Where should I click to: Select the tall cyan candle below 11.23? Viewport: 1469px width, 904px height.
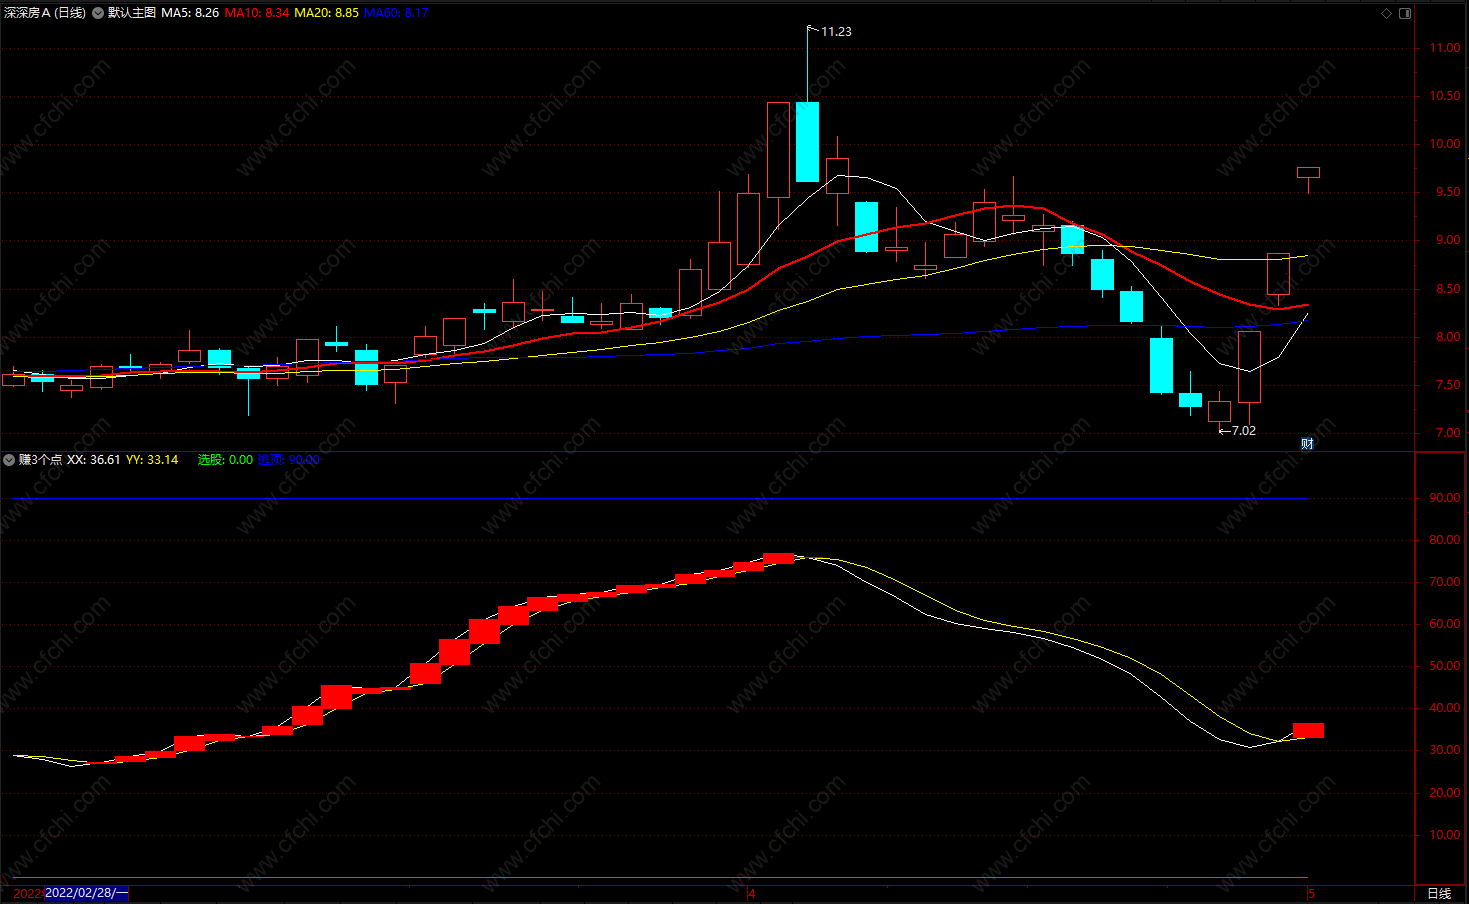[x=807, y=141]
